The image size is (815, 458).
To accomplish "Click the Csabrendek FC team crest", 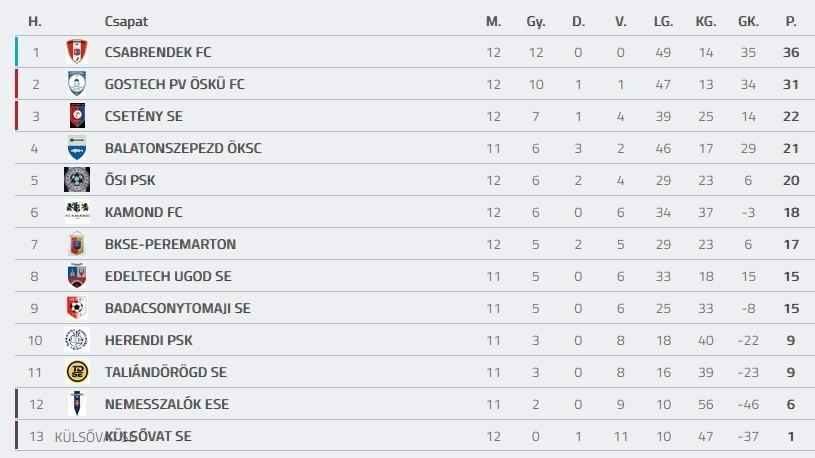I will click(x=77, y=52).
